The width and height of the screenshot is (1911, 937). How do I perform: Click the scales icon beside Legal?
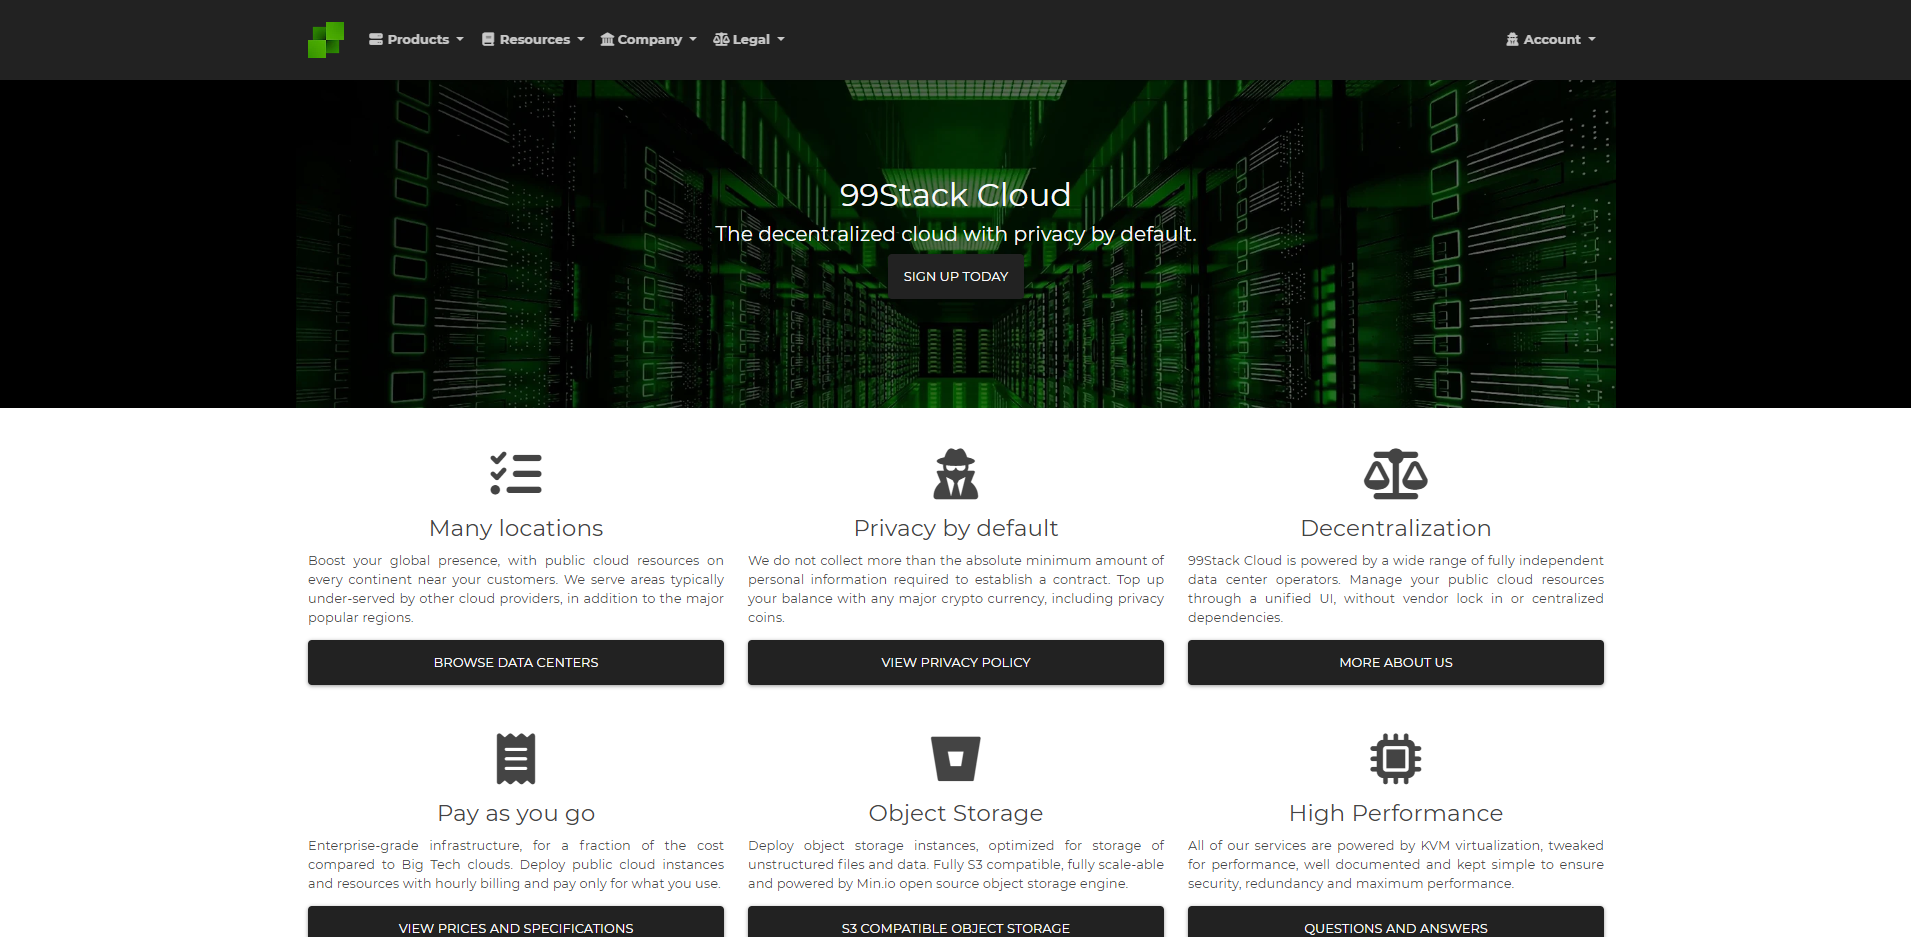(721, 40)
